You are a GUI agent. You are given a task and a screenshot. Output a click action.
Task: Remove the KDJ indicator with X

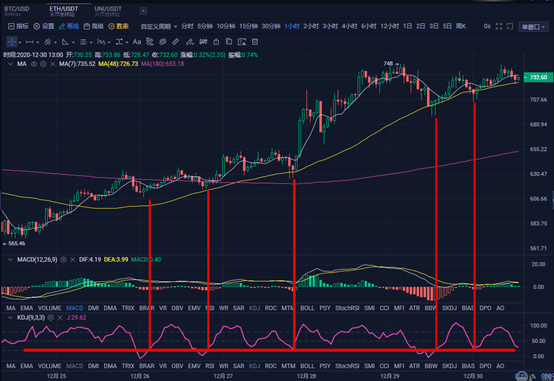click(60, 317)
